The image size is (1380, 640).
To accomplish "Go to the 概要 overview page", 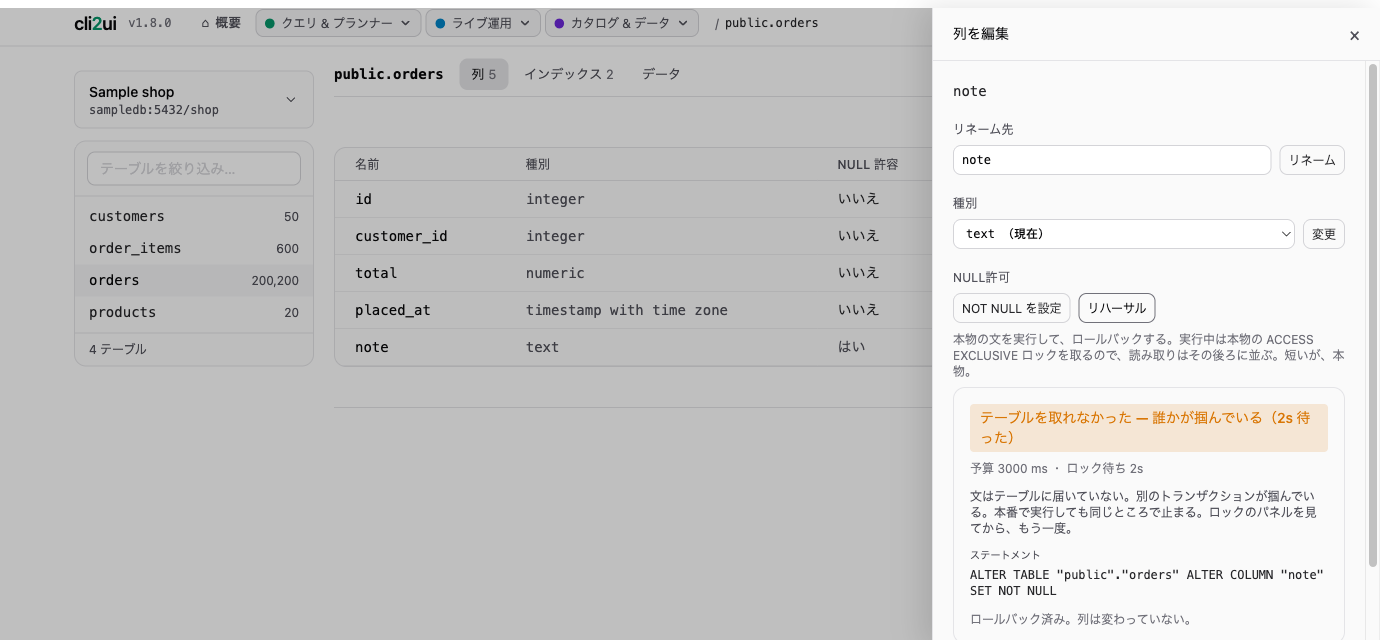I will 220,23.
